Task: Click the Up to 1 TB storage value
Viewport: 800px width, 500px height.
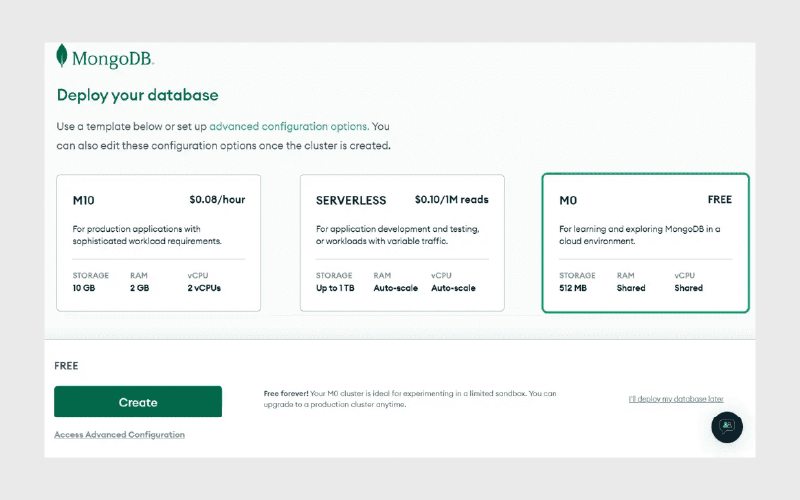Action: tap(335, 288)
